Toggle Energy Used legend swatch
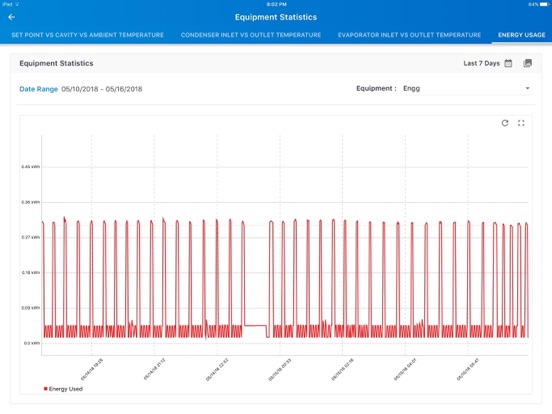 point(45,389)
